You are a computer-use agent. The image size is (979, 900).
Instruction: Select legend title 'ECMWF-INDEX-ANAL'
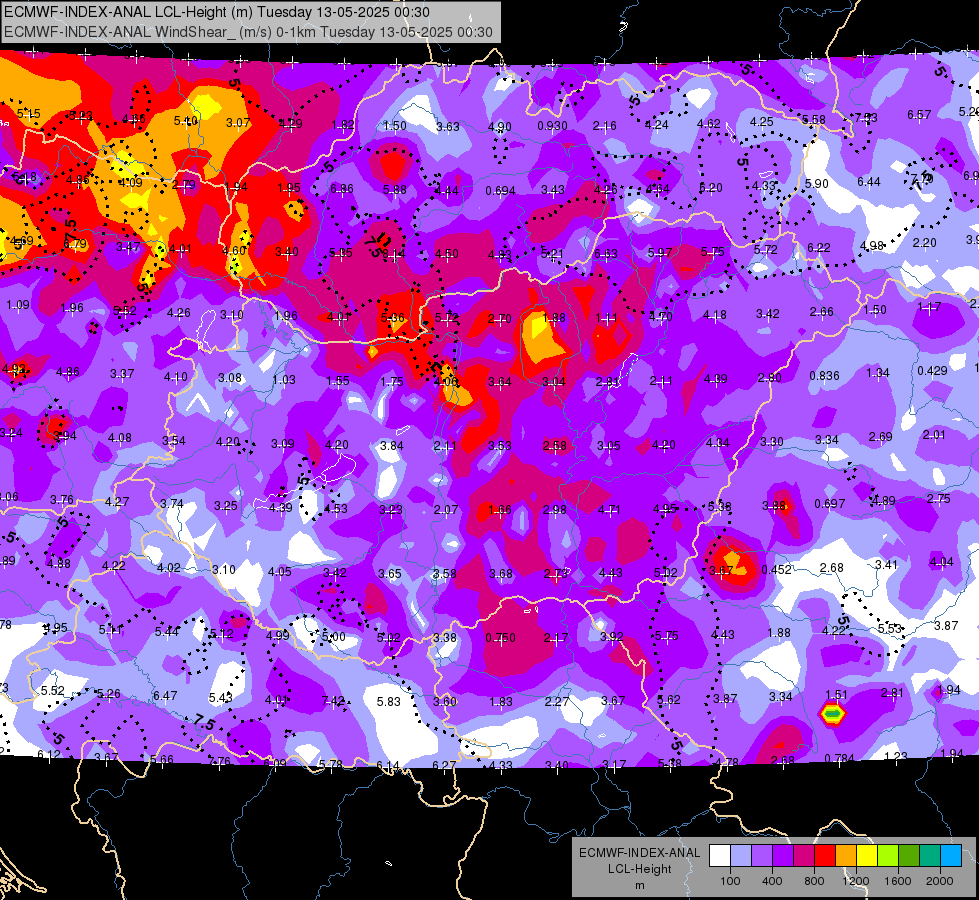coord(639,853)
